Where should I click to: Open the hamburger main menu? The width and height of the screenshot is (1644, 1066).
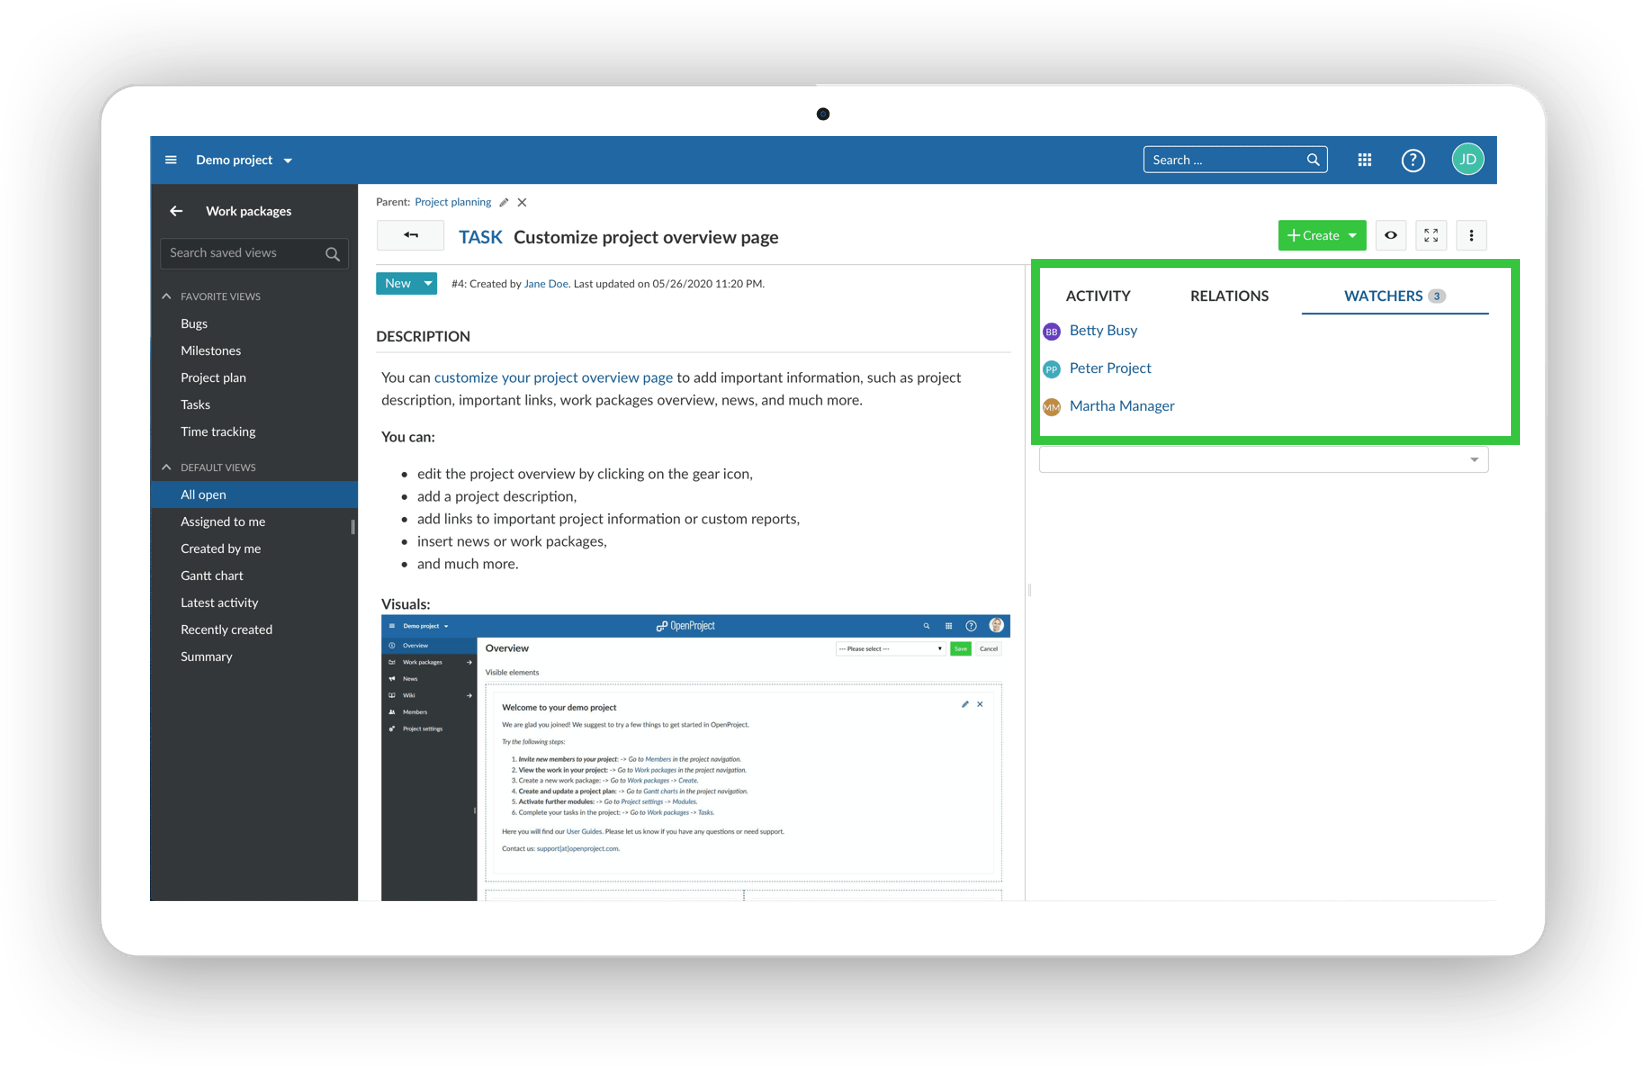tap(171, 160)
